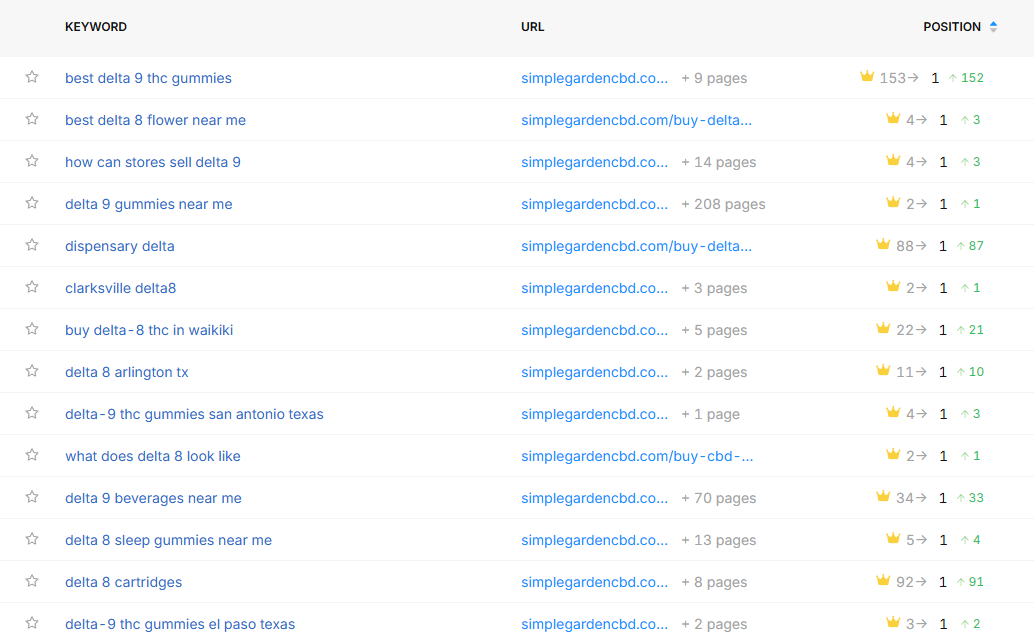Expand '+ 9 pages' for best delta 9 thc gummies
Viewport: 1034px width, 642px height.
pyautogui.click(x=714, y=78)
